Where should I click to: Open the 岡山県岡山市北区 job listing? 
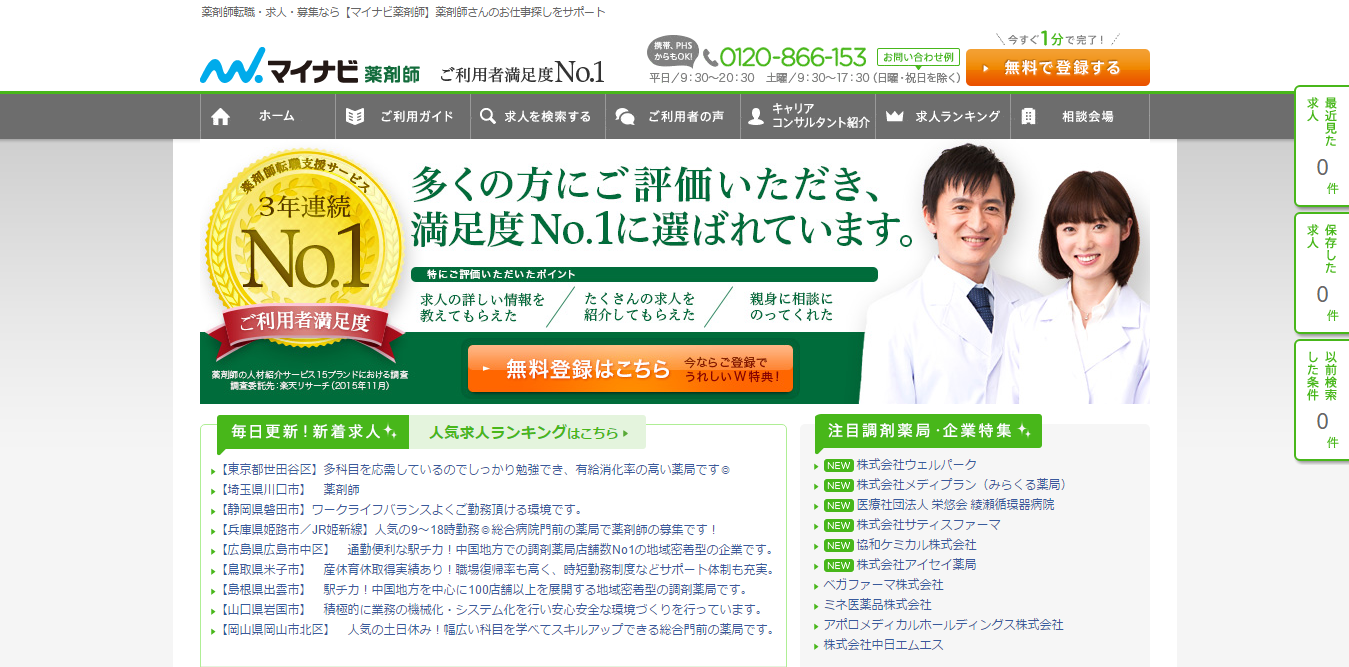click(497, 629)
